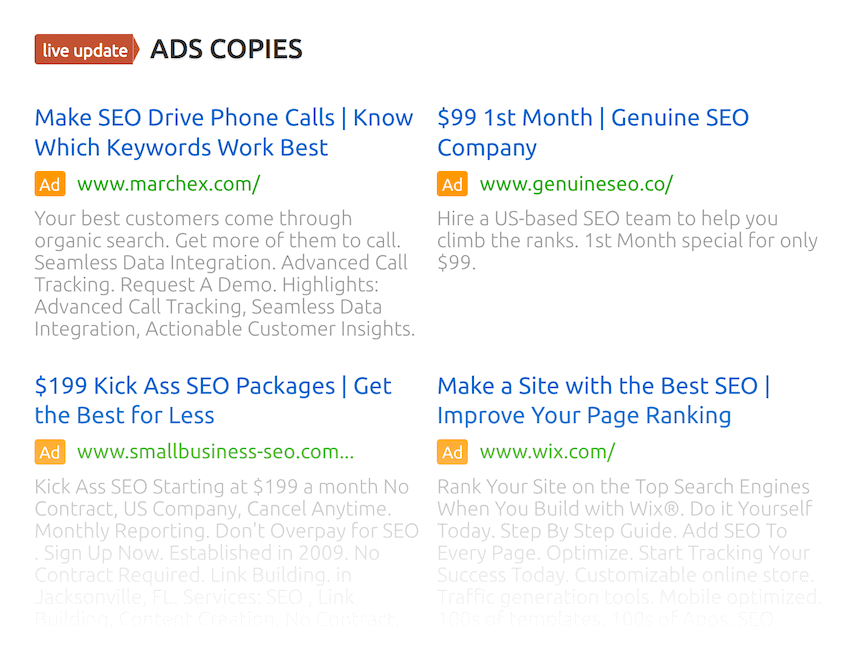860x648 pixels.
Task: Open the $99 1st Month Genuine SEO headline
Action: pyautogui.click(x=593, y=133)
